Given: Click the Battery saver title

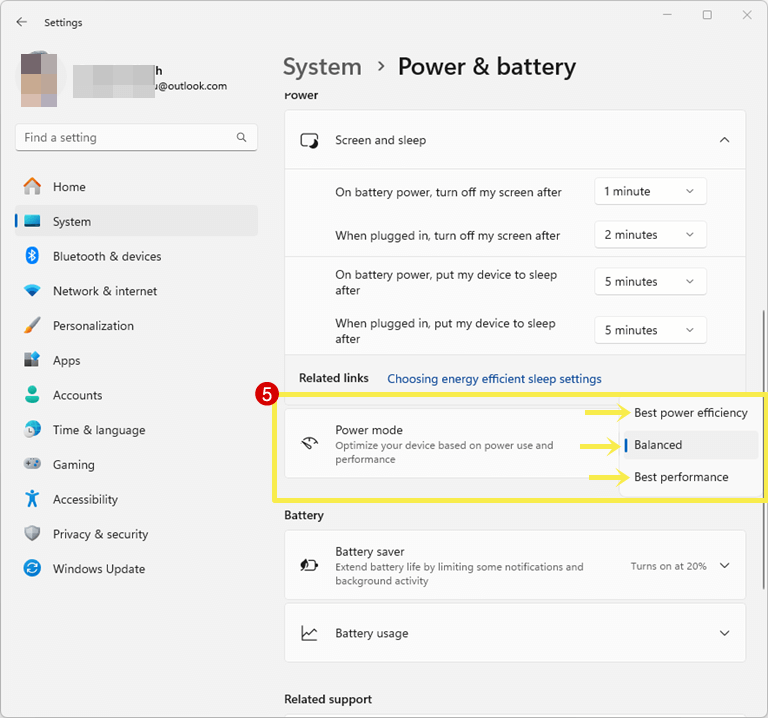Looking at the screenshot, I should [370, 551].
